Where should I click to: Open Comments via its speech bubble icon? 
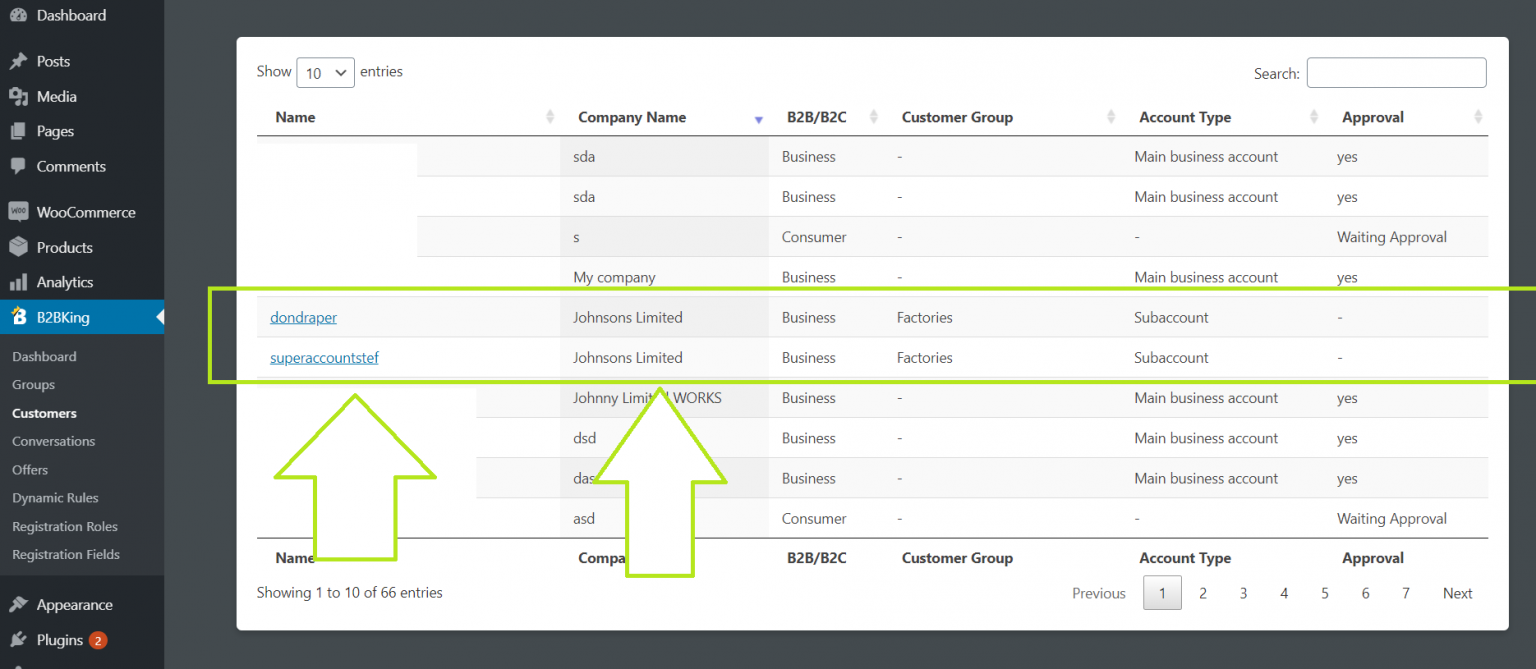[20, 166]
